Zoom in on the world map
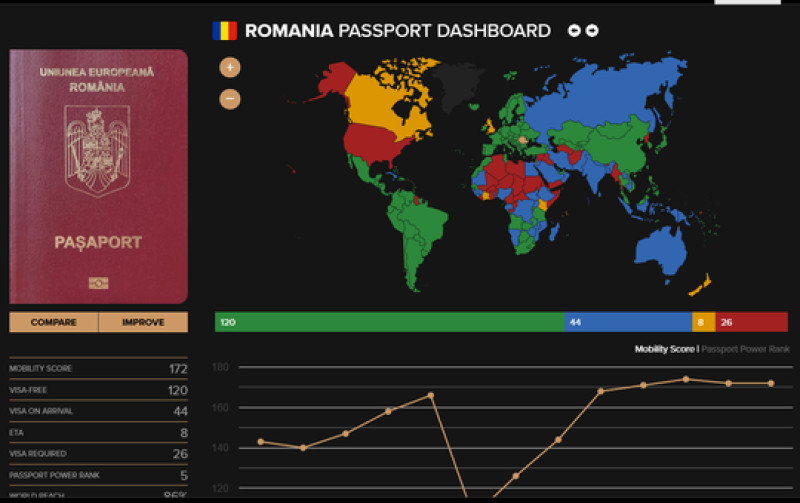Viewport: 800px width, 503px height. point(230,68)
